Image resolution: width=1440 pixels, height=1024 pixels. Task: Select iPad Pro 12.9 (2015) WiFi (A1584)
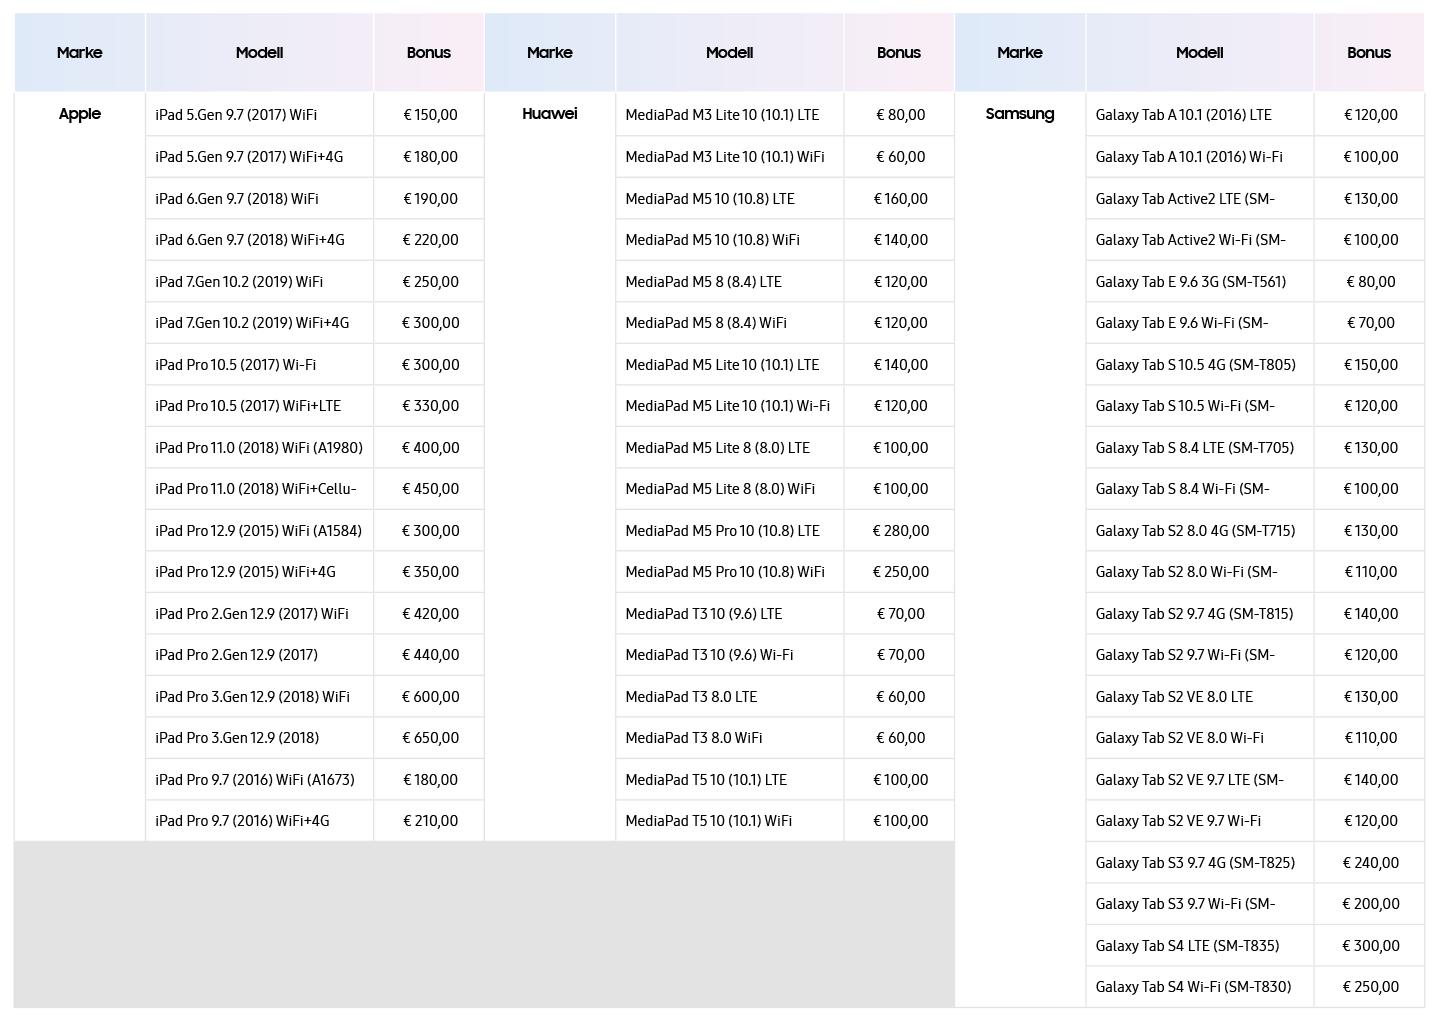tap(259, 531)
